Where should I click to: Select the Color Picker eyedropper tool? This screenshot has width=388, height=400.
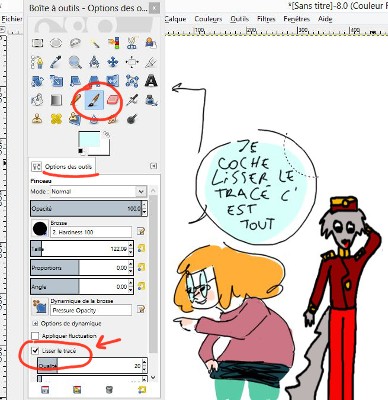point(56,62)
